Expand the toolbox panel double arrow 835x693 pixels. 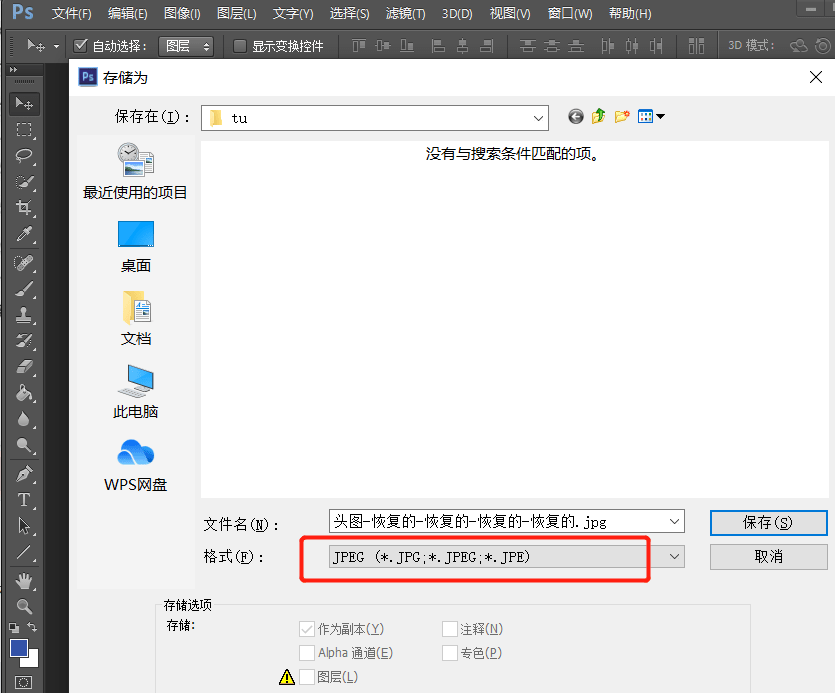[13, 69]
